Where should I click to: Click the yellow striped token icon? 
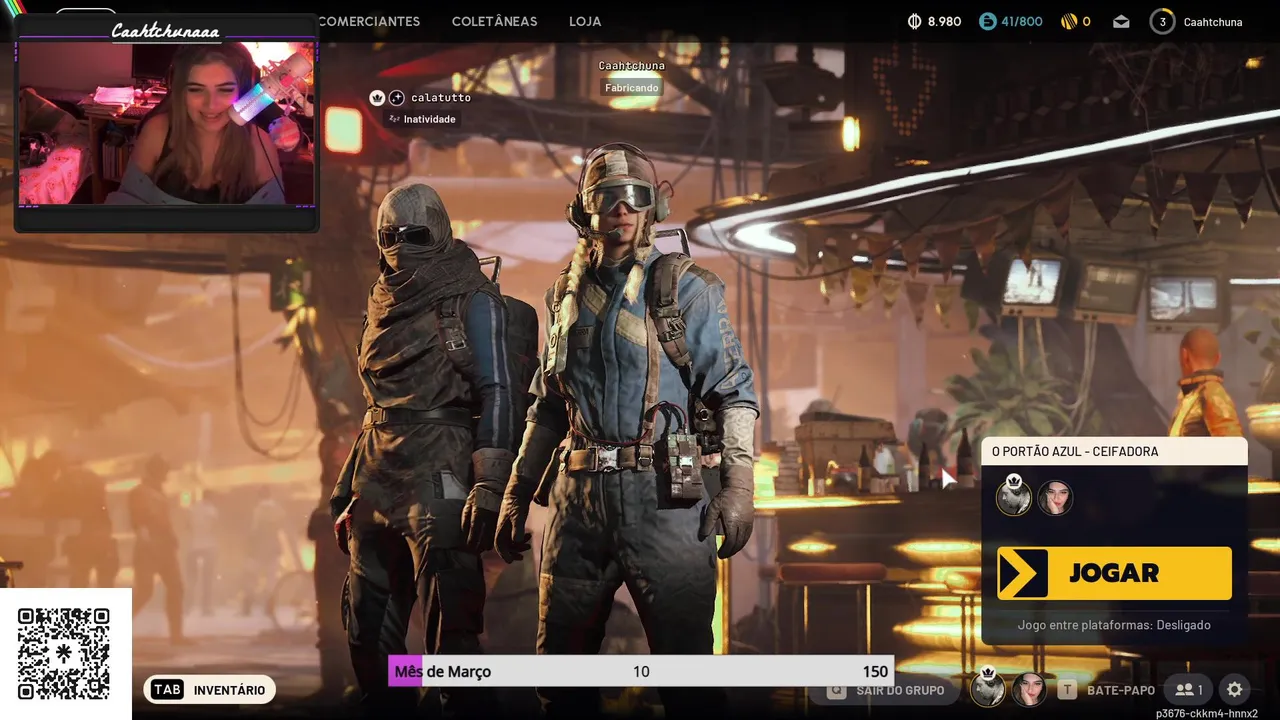[x=1068, y=21]
